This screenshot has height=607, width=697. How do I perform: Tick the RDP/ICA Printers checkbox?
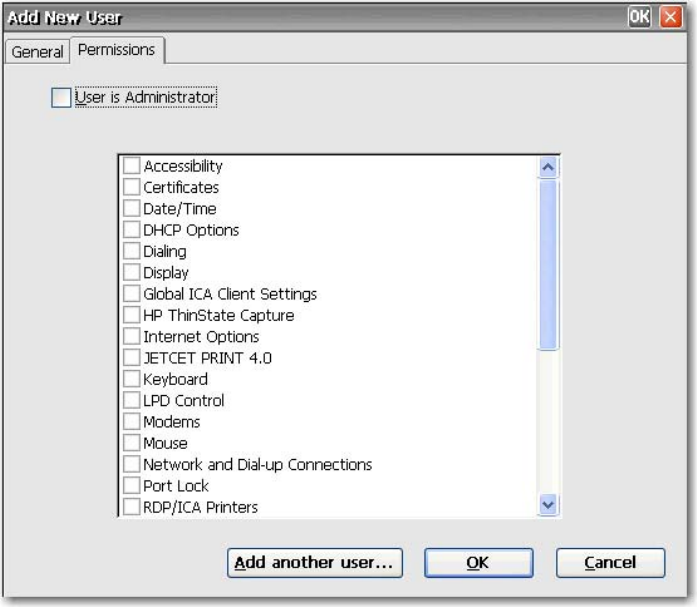(132, 507)
